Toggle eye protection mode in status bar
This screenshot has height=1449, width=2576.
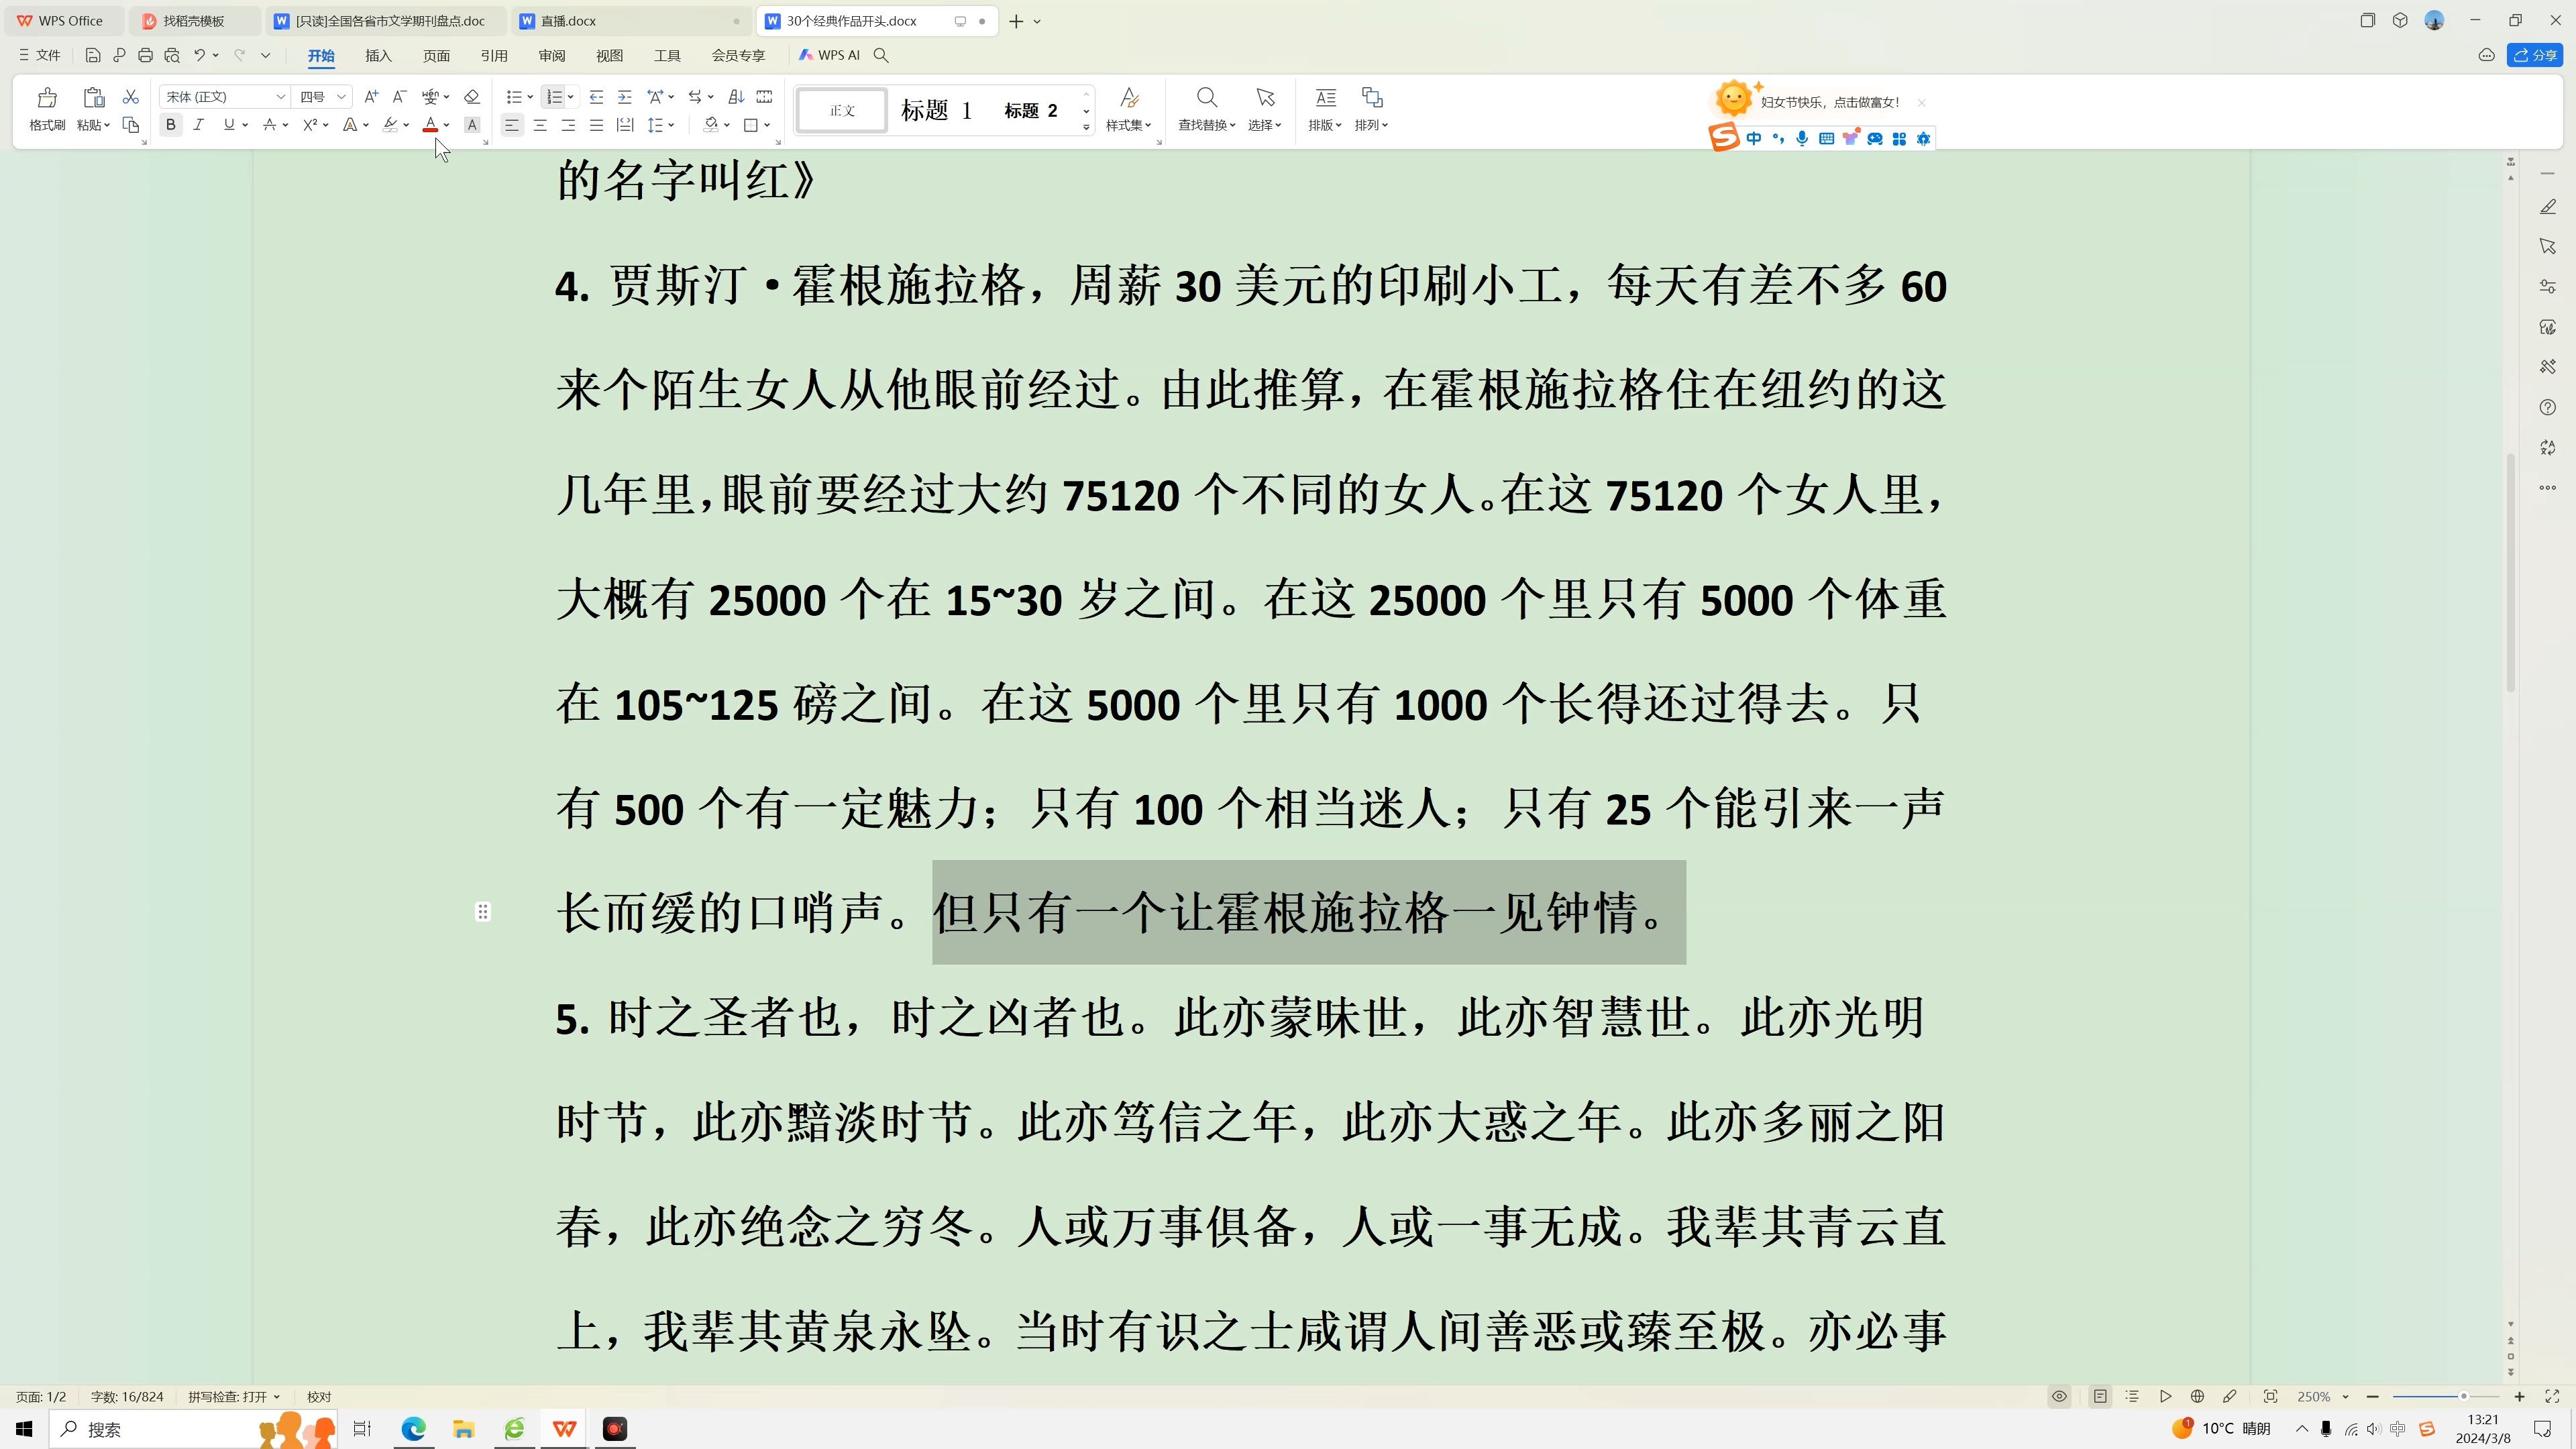(x=2059, y=1397)
